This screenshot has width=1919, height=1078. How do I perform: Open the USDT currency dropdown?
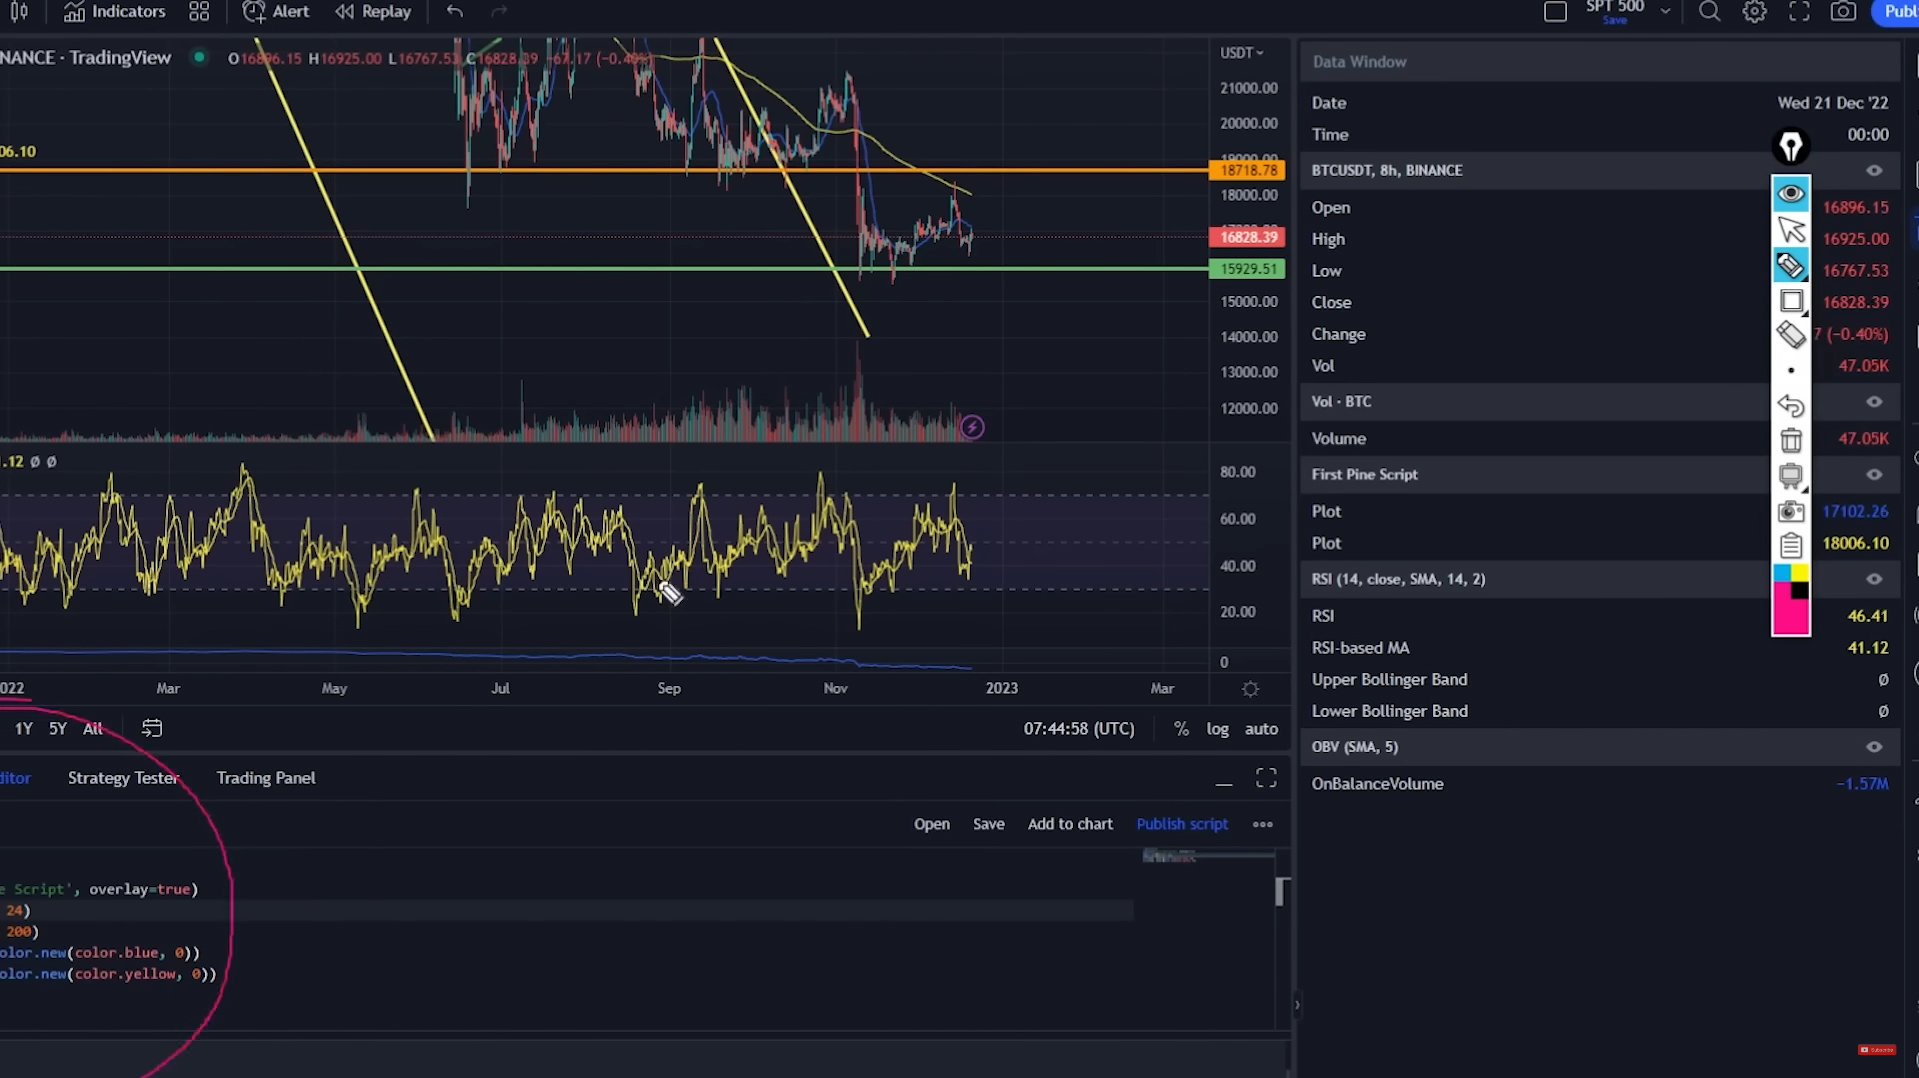pos(1242,53)
